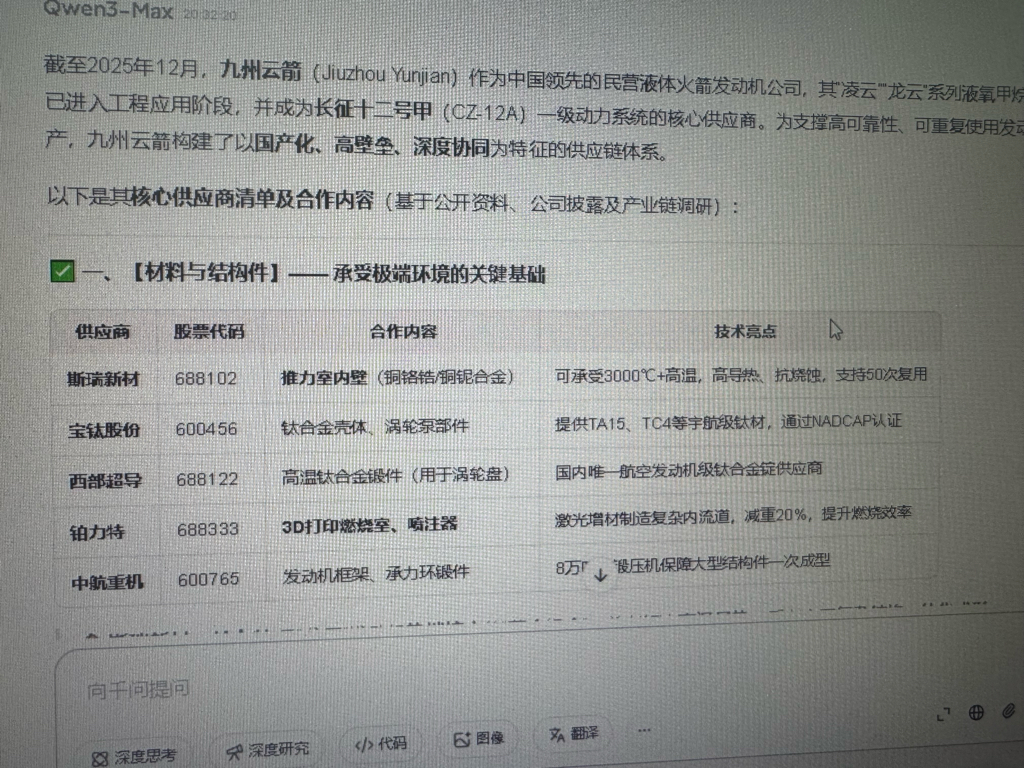Click the 高温钛合金锻件 cell
The height and width of the screenshot is (768, 1024).
point(396,475)
